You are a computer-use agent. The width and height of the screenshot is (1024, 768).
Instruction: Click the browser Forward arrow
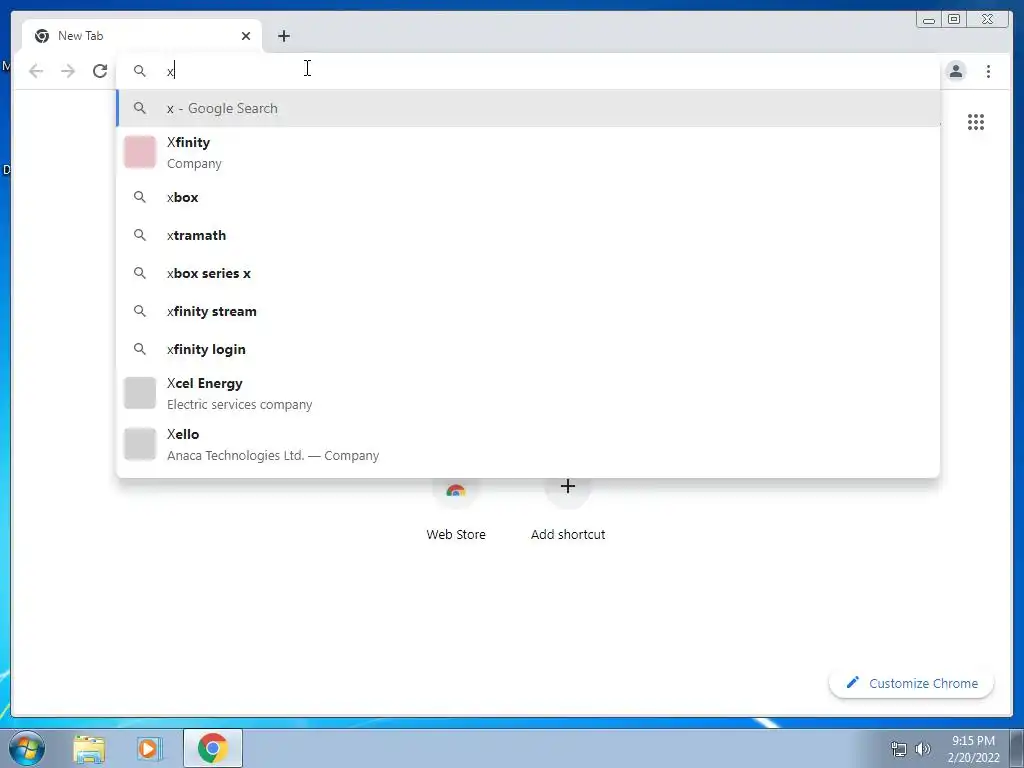68,71
